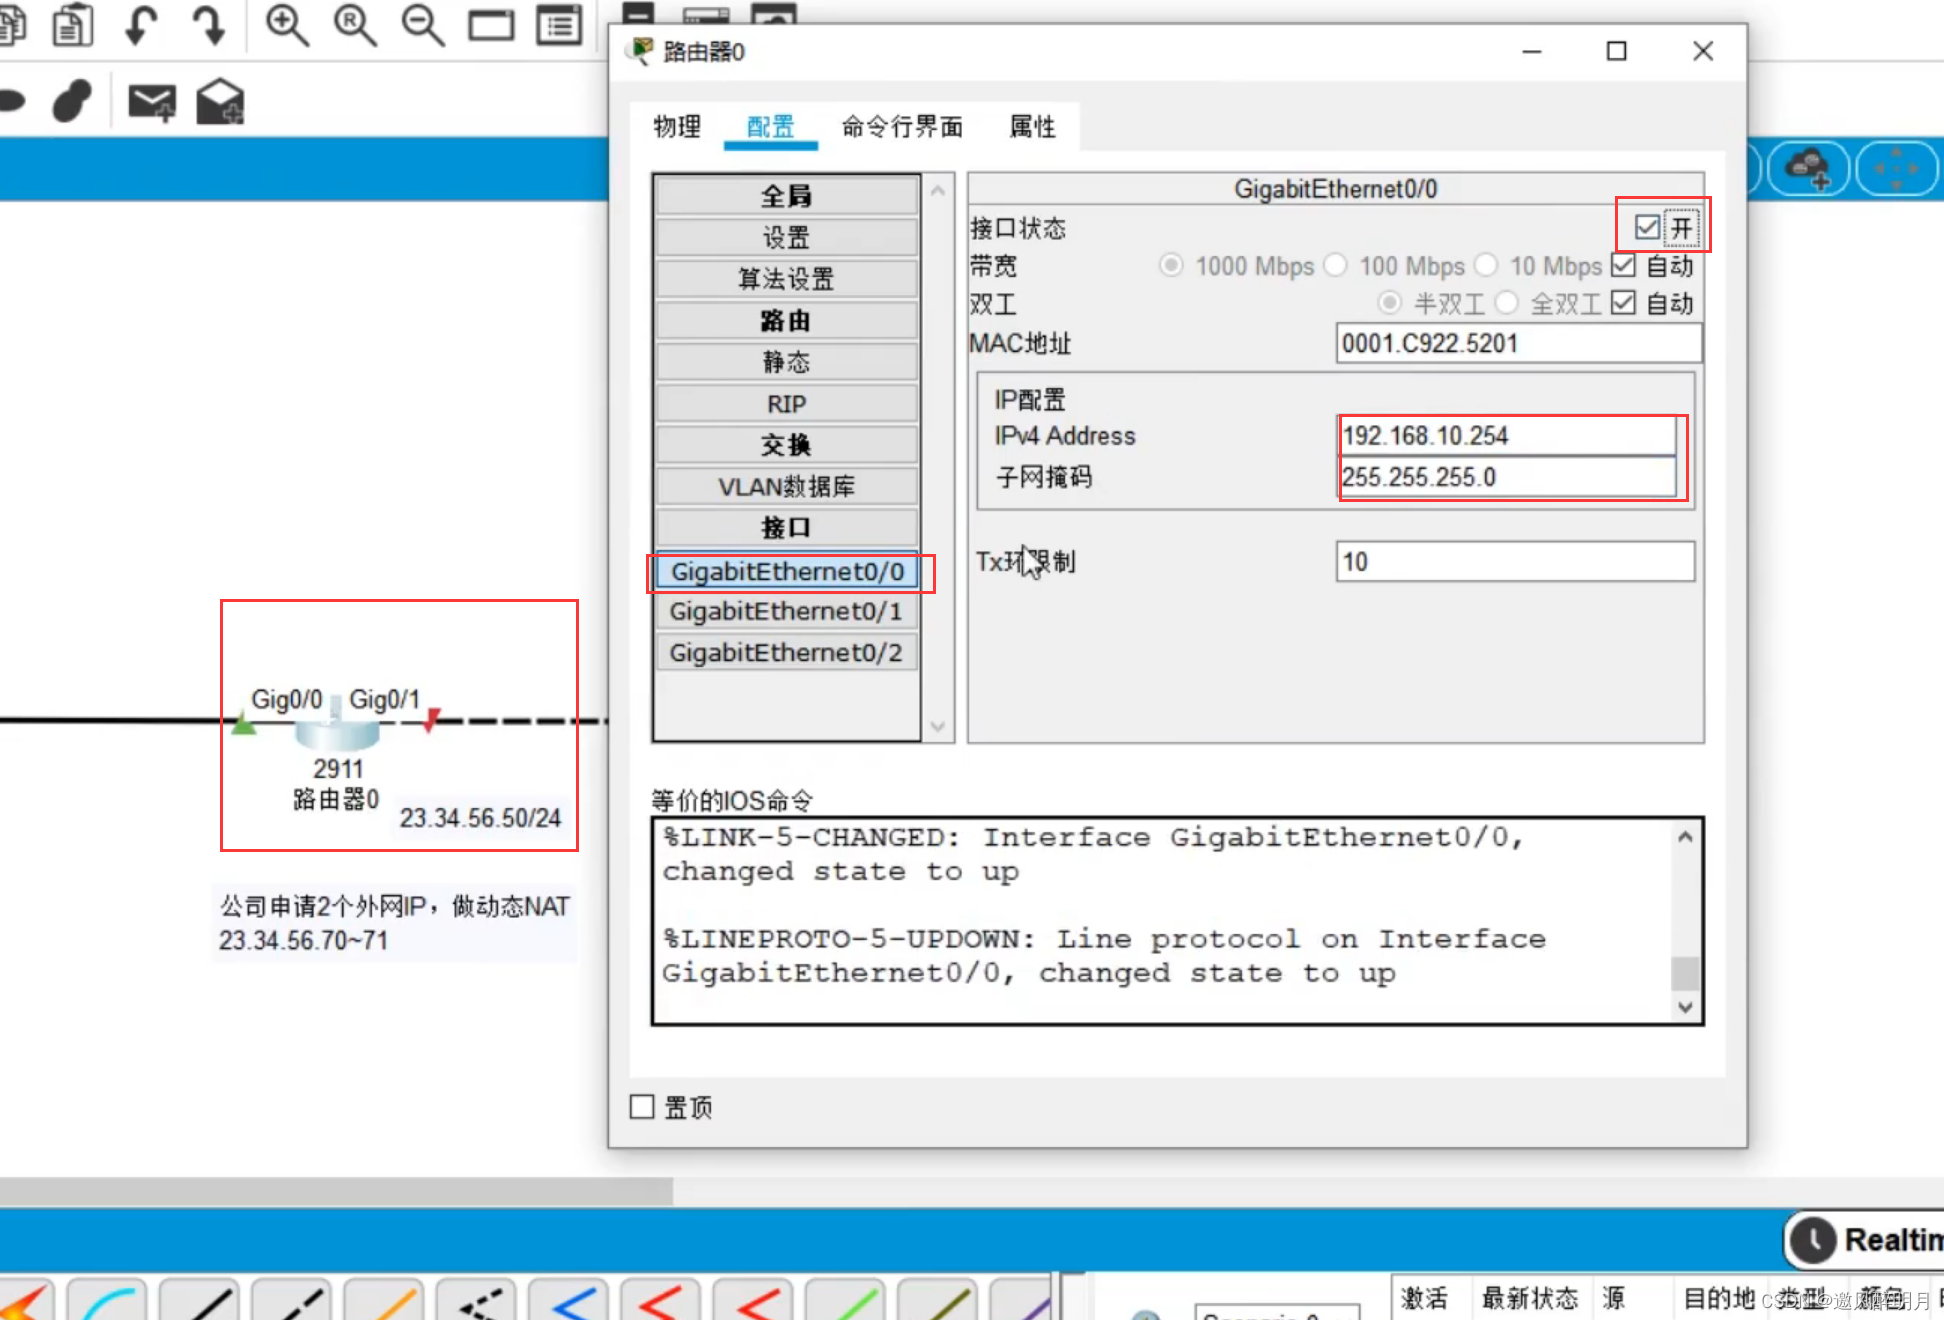Reset zoom with the R magnifier icon
Image resolution: width=1944 pixels, height=1320 pixels.
(355, 25)
